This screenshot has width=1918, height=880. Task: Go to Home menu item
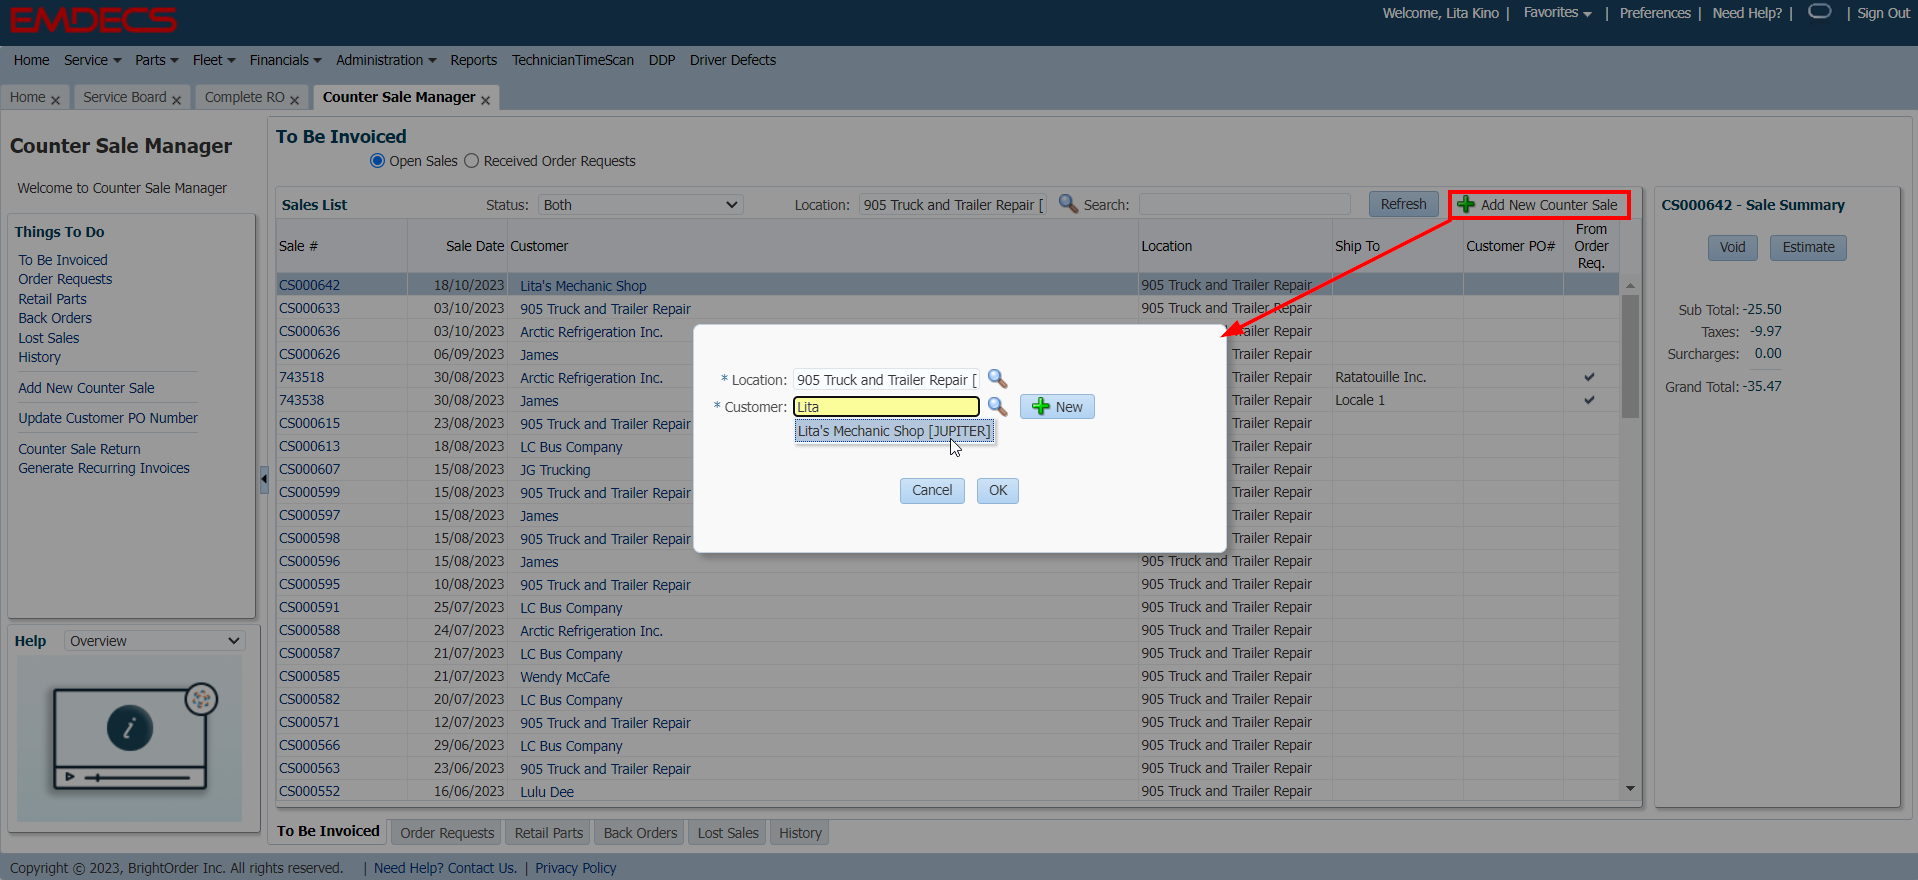pos(32,60)
